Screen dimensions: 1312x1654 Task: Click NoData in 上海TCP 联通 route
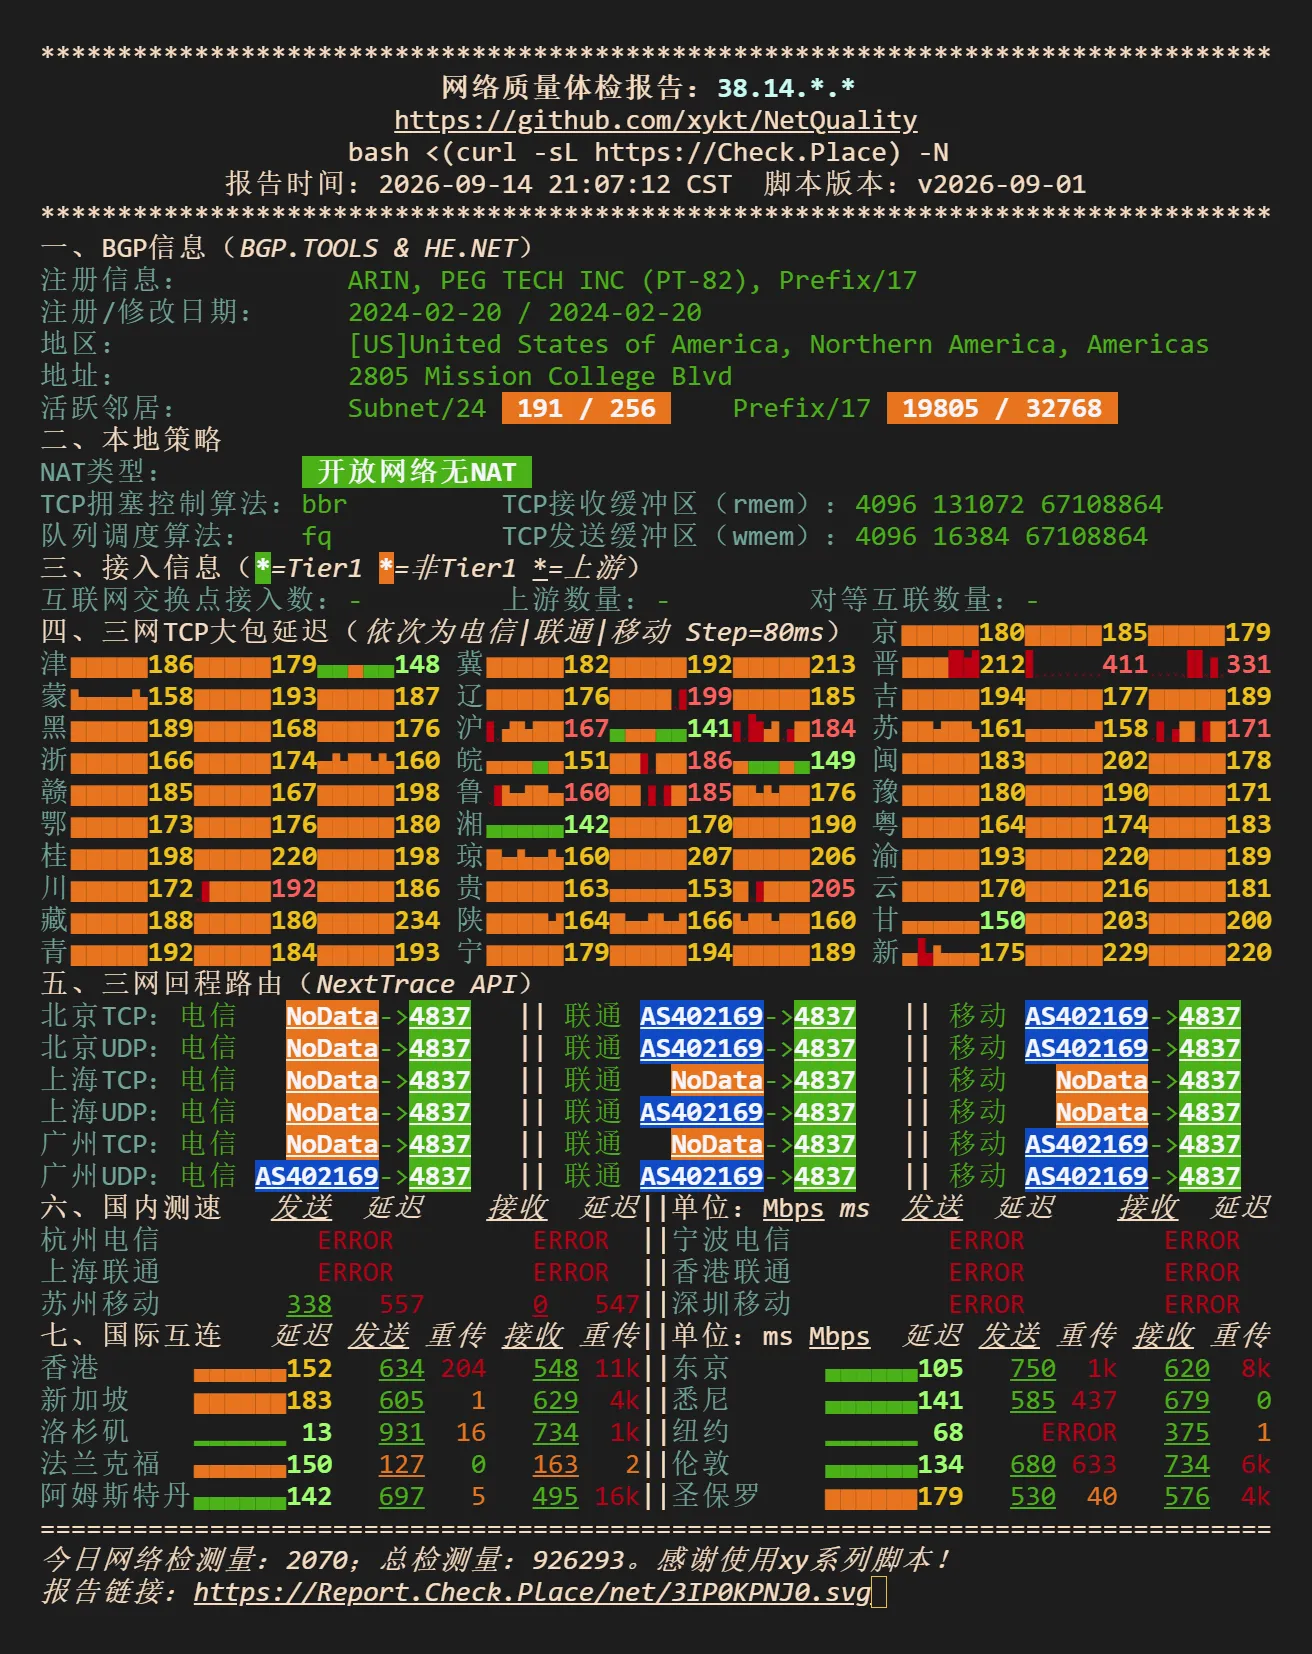click(717, 1080)
